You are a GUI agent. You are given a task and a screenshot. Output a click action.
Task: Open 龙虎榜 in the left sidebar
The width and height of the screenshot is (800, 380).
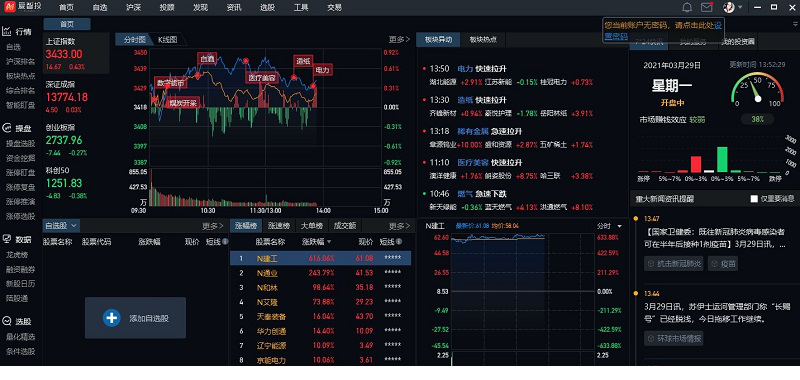17,255
